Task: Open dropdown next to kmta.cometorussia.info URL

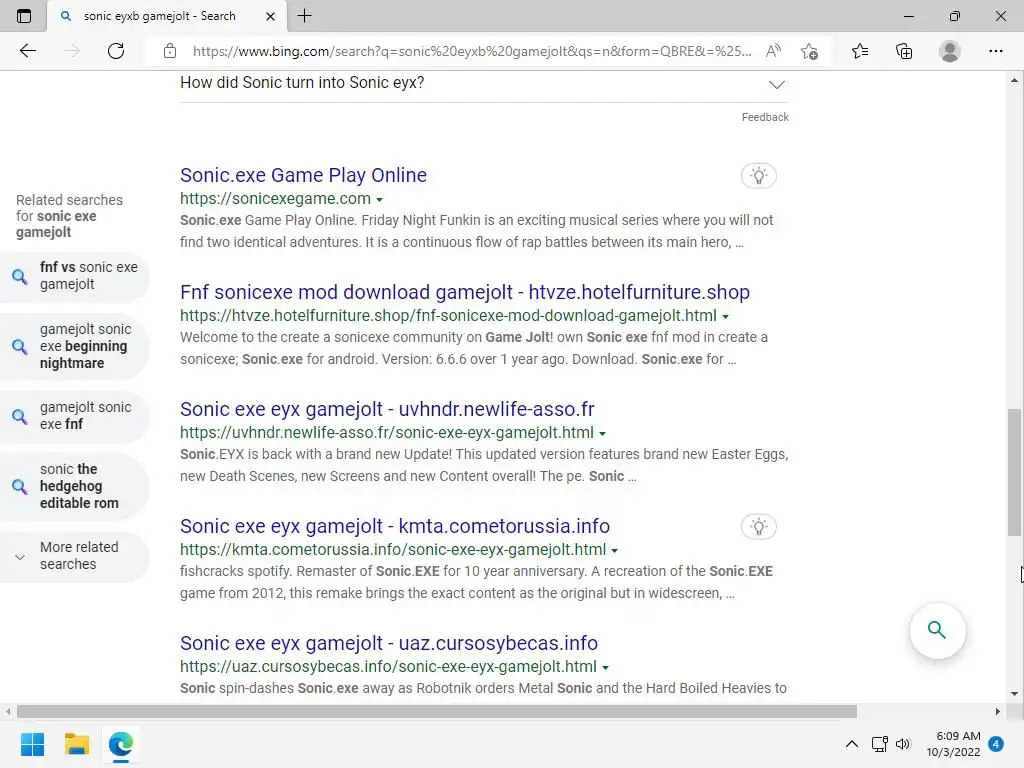Action: click(615, 550)
